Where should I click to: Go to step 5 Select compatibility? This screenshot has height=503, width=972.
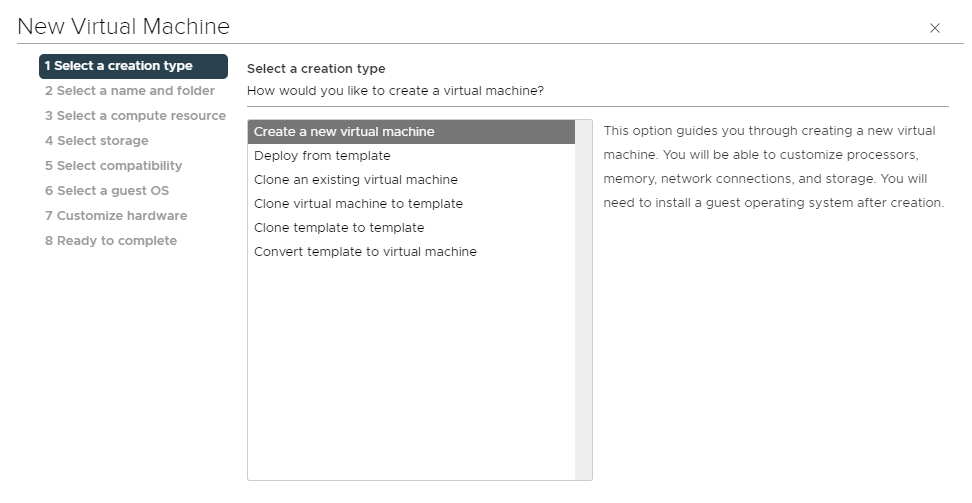pyautogui.click(x=113, y=166)
